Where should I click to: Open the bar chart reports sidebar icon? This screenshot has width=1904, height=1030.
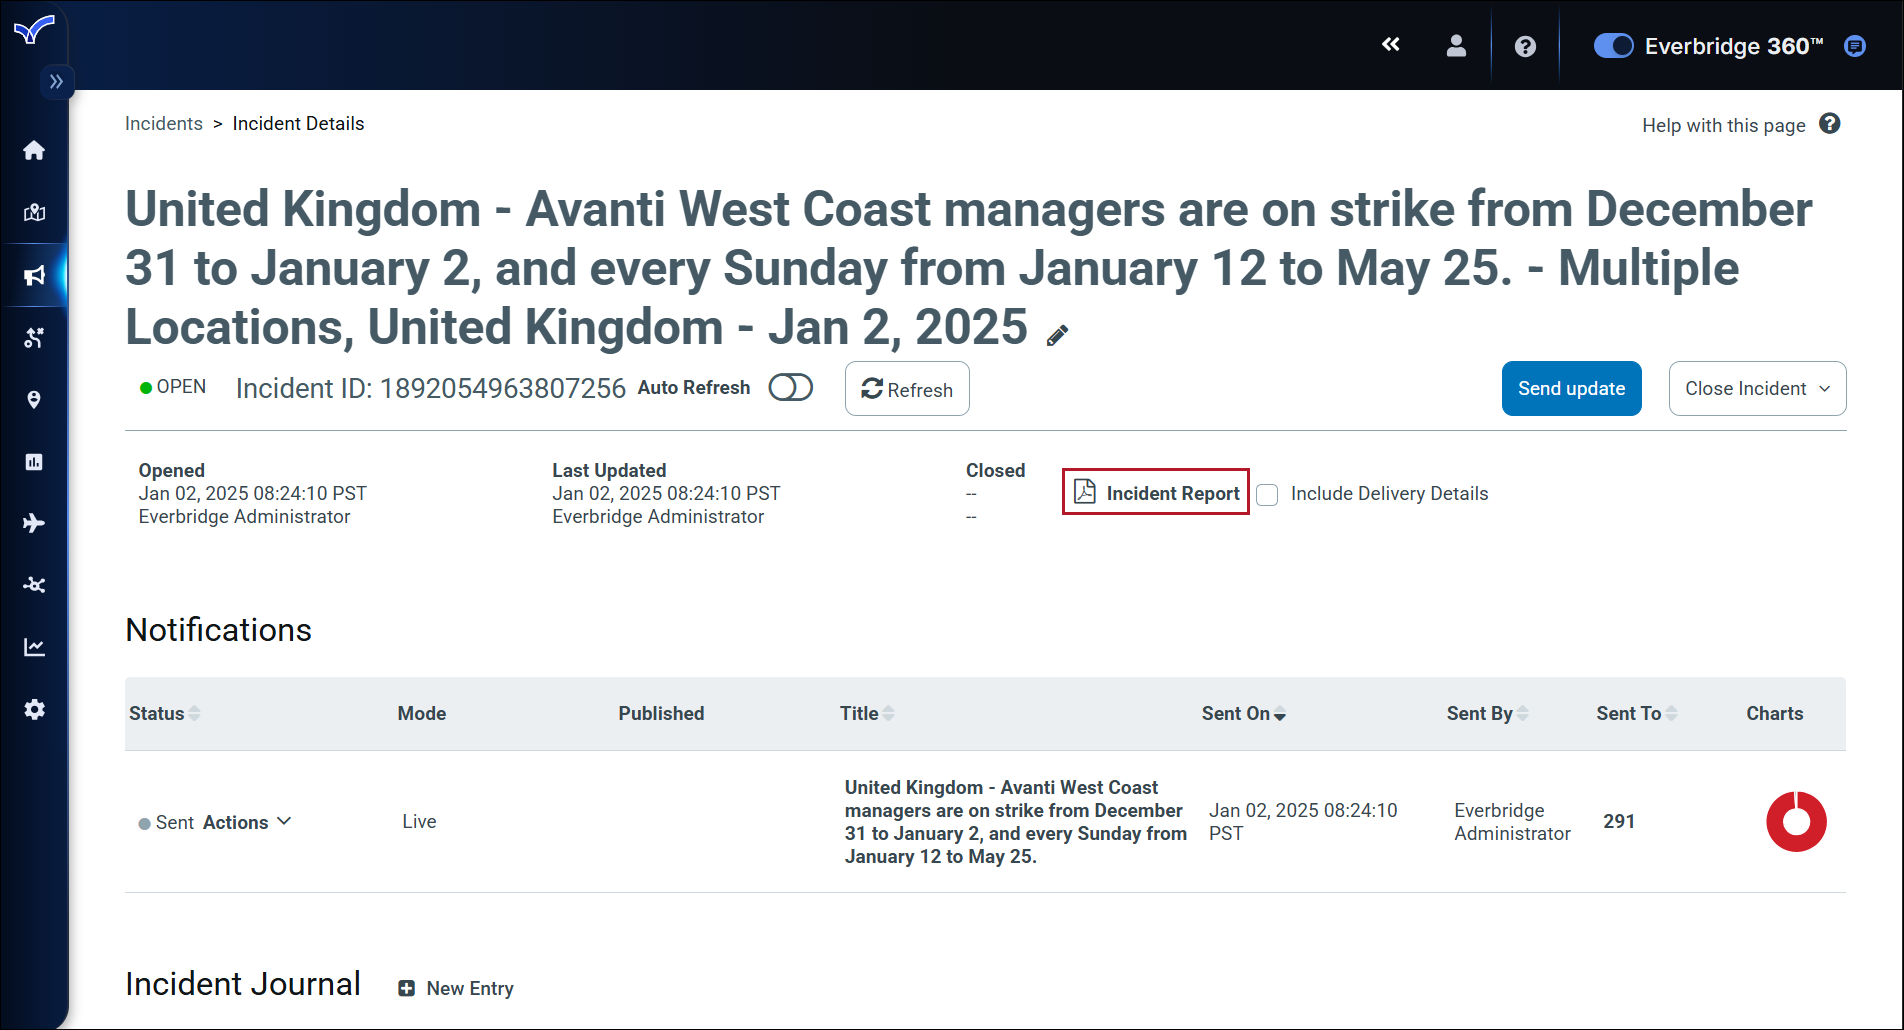point(34,462)
